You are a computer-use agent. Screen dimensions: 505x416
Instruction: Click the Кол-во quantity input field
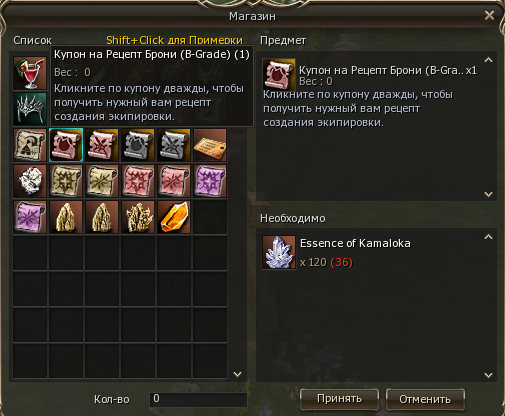tap(198, 399)
